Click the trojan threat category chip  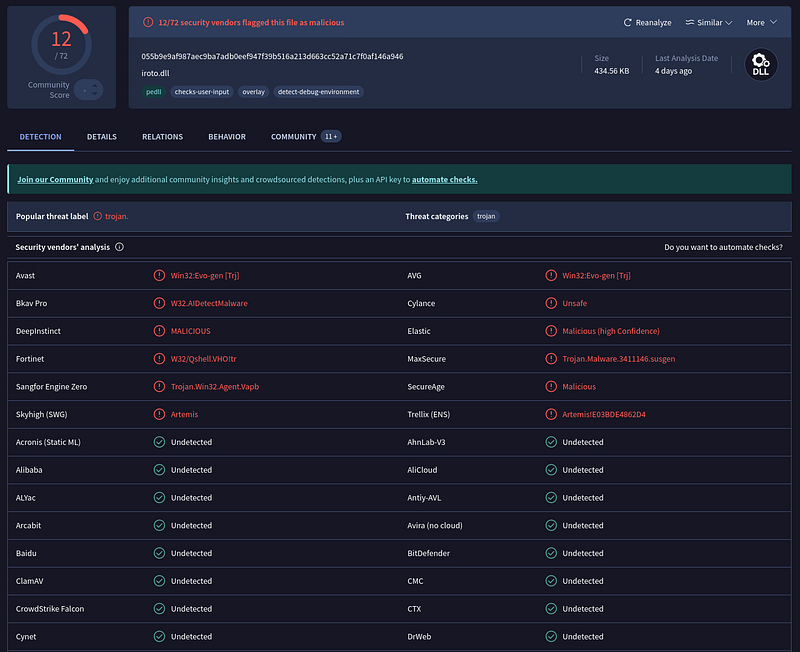(486, 216)
